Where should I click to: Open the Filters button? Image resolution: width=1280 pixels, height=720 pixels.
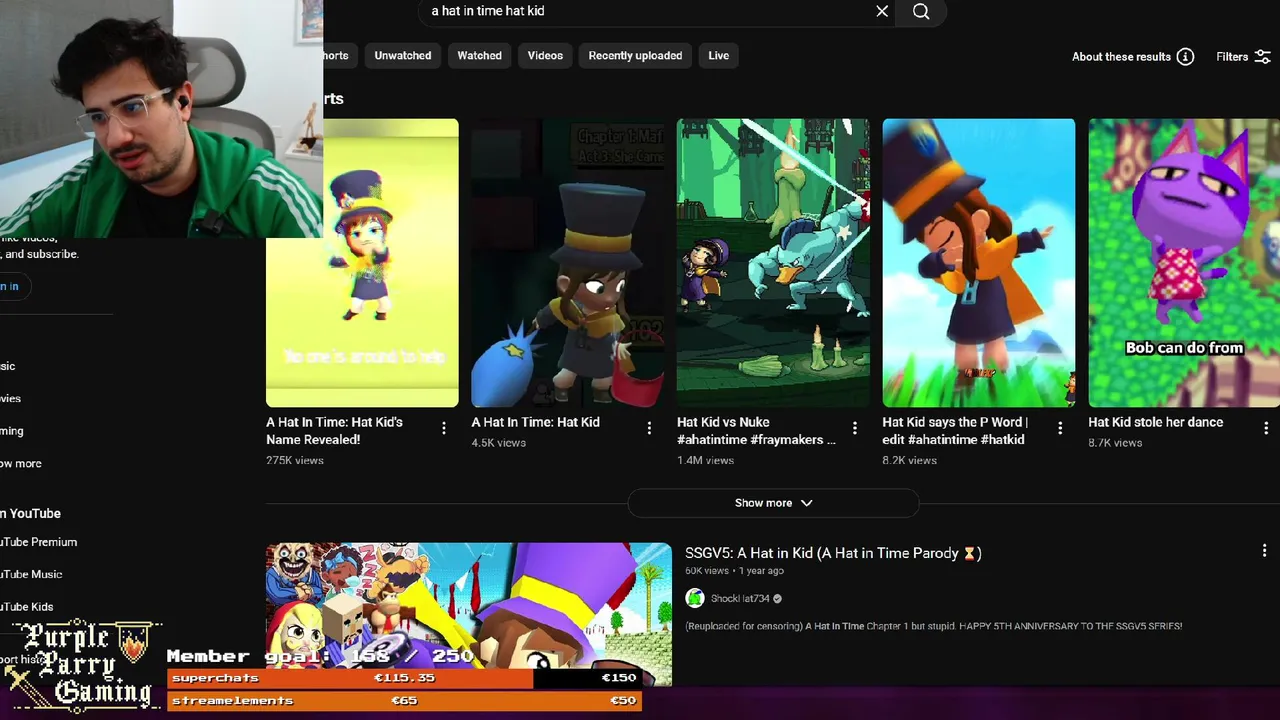pos(1243,57)
